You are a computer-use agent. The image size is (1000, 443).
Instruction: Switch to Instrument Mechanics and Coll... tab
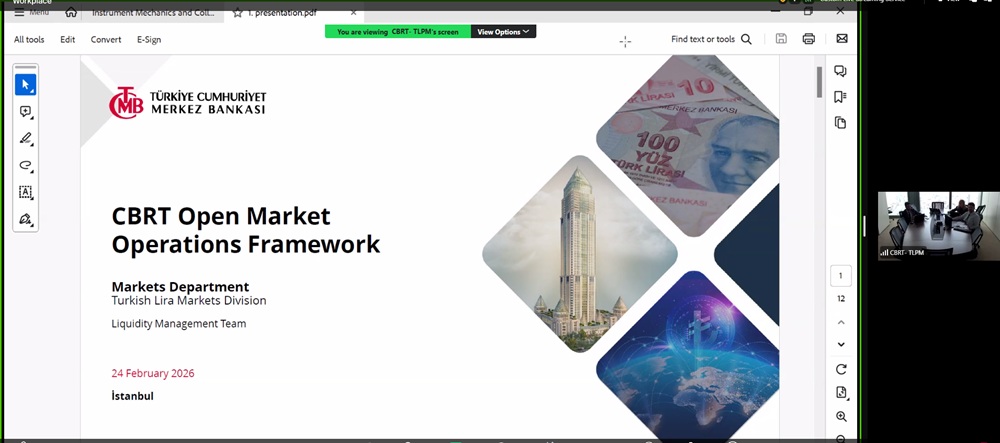[150, 13]
